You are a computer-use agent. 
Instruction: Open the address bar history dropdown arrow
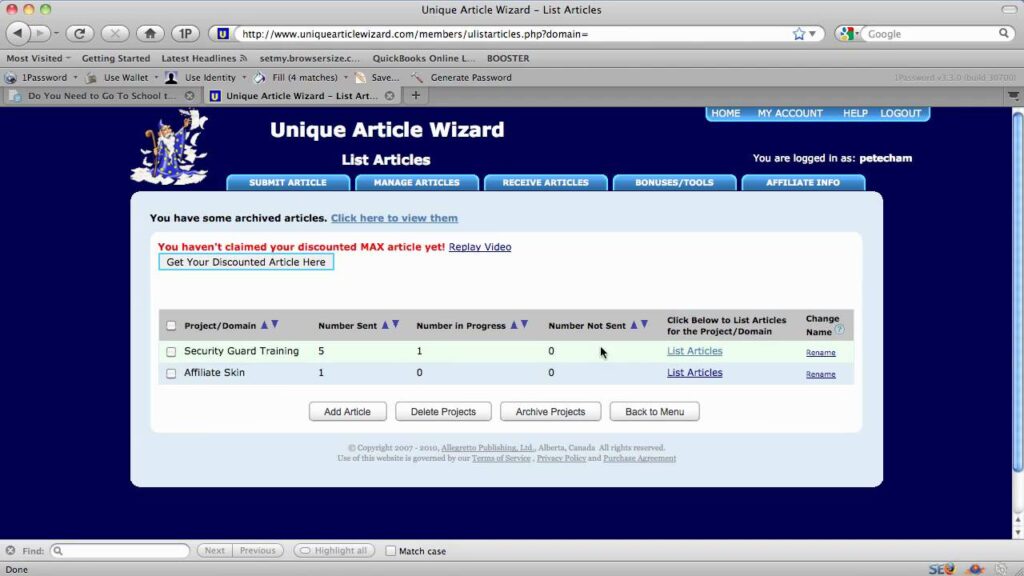(812, 34)
